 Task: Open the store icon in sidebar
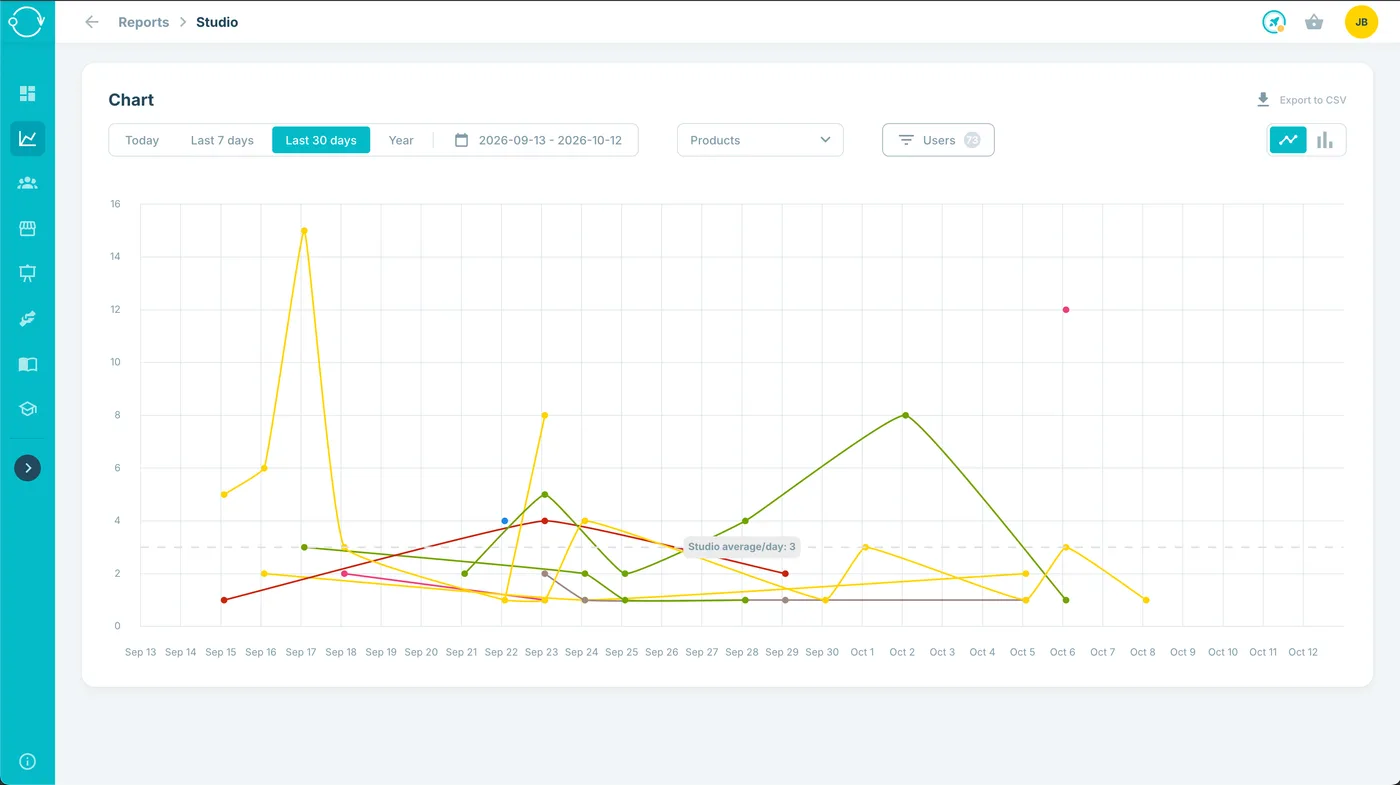[27, 228]
